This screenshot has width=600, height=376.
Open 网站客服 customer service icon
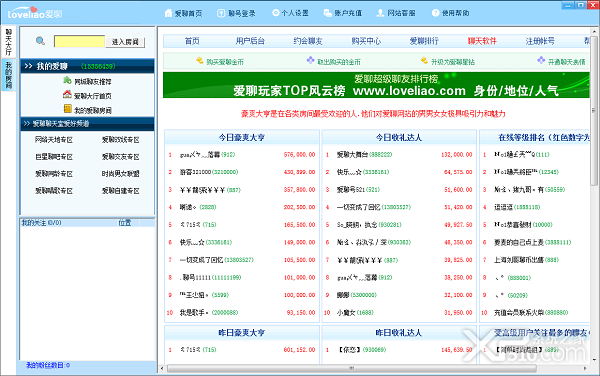point(380,13)
